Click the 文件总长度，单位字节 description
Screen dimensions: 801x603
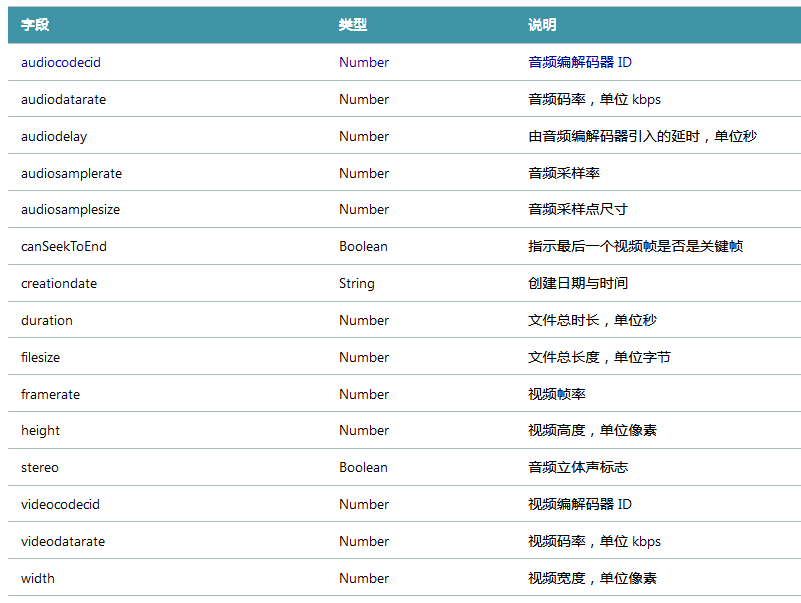(599, 357)
